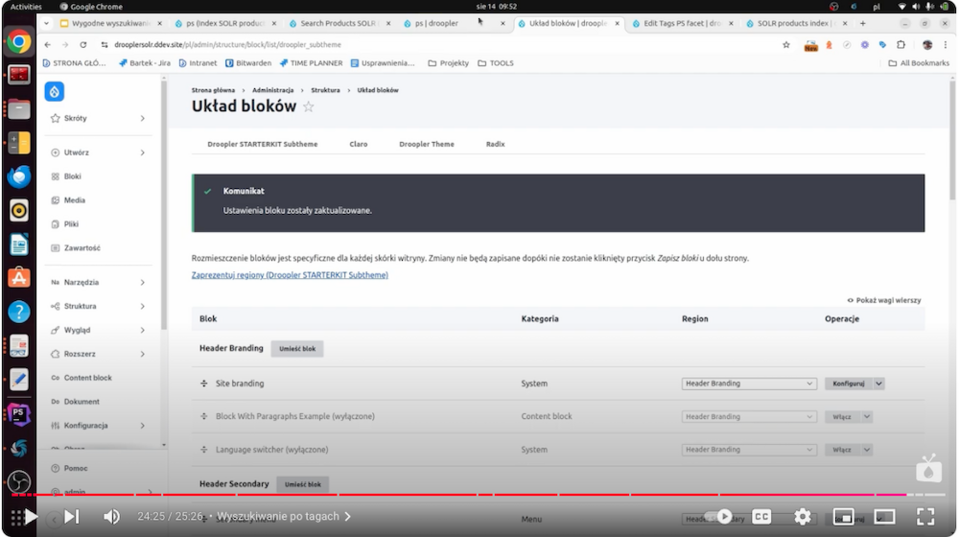Click the Droopler logo in sidebar
Viewport: 959px width, 537px height.
(54, 92)
